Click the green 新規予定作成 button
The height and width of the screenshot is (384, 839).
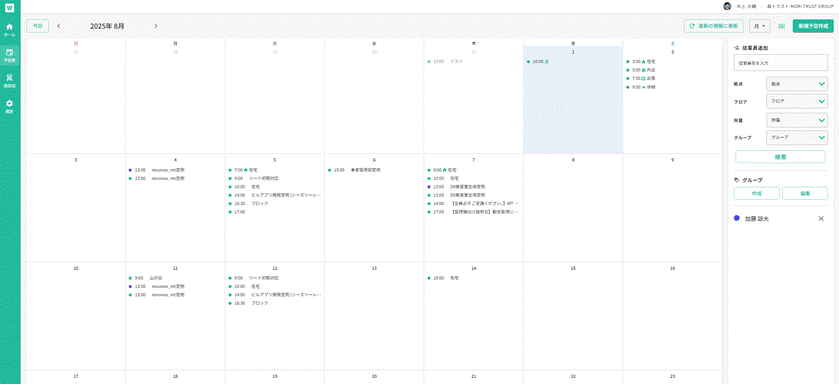(813, 26)
